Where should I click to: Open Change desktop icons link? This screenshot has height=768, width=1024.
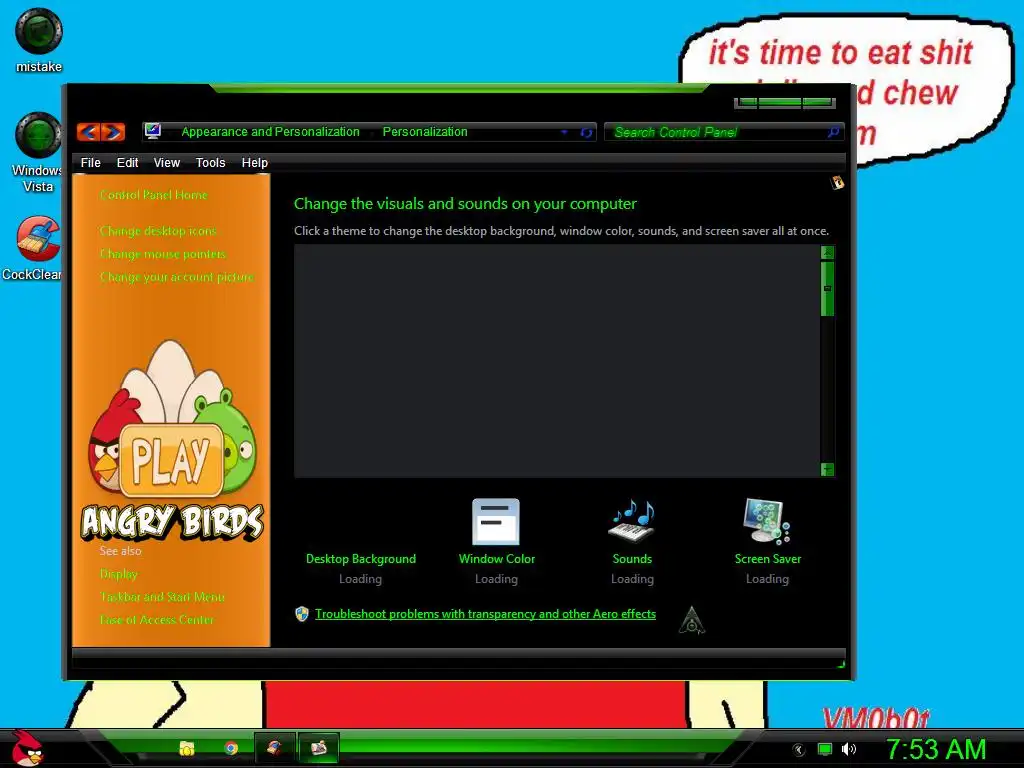point(158,231)
